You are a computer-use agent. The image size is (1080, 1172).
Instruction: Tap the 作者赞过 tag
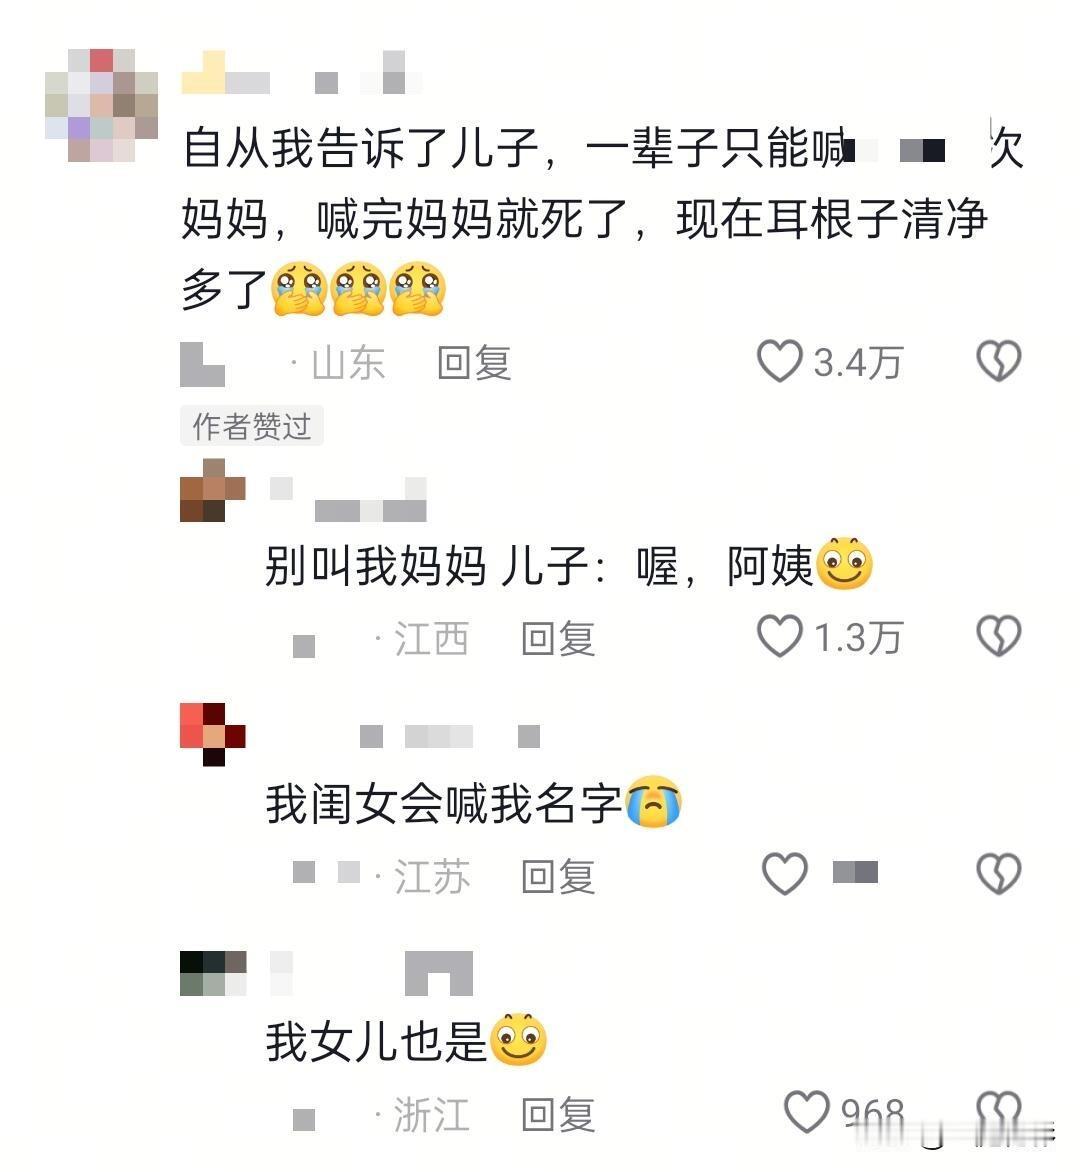pyautogui.click(x=252, y=426)
